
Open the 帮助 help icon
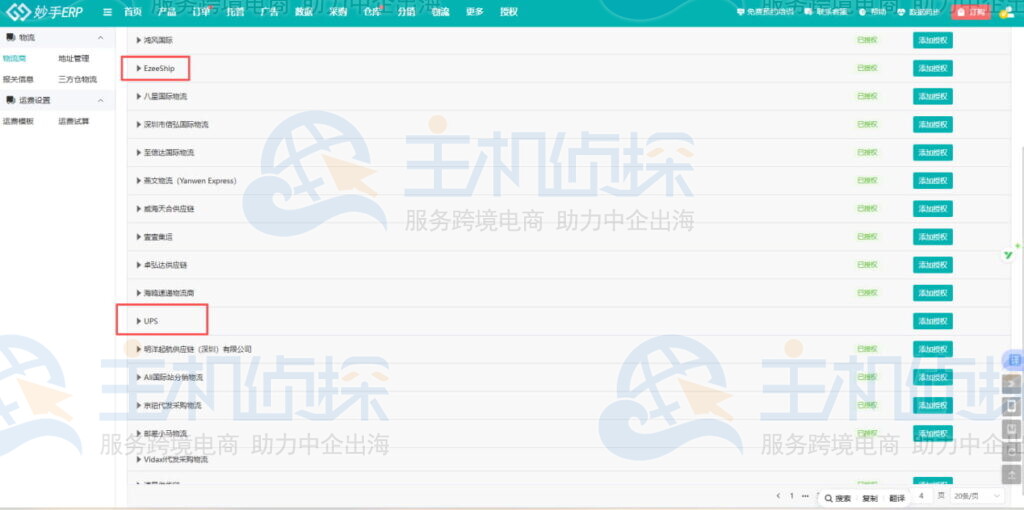coord(862,12)
